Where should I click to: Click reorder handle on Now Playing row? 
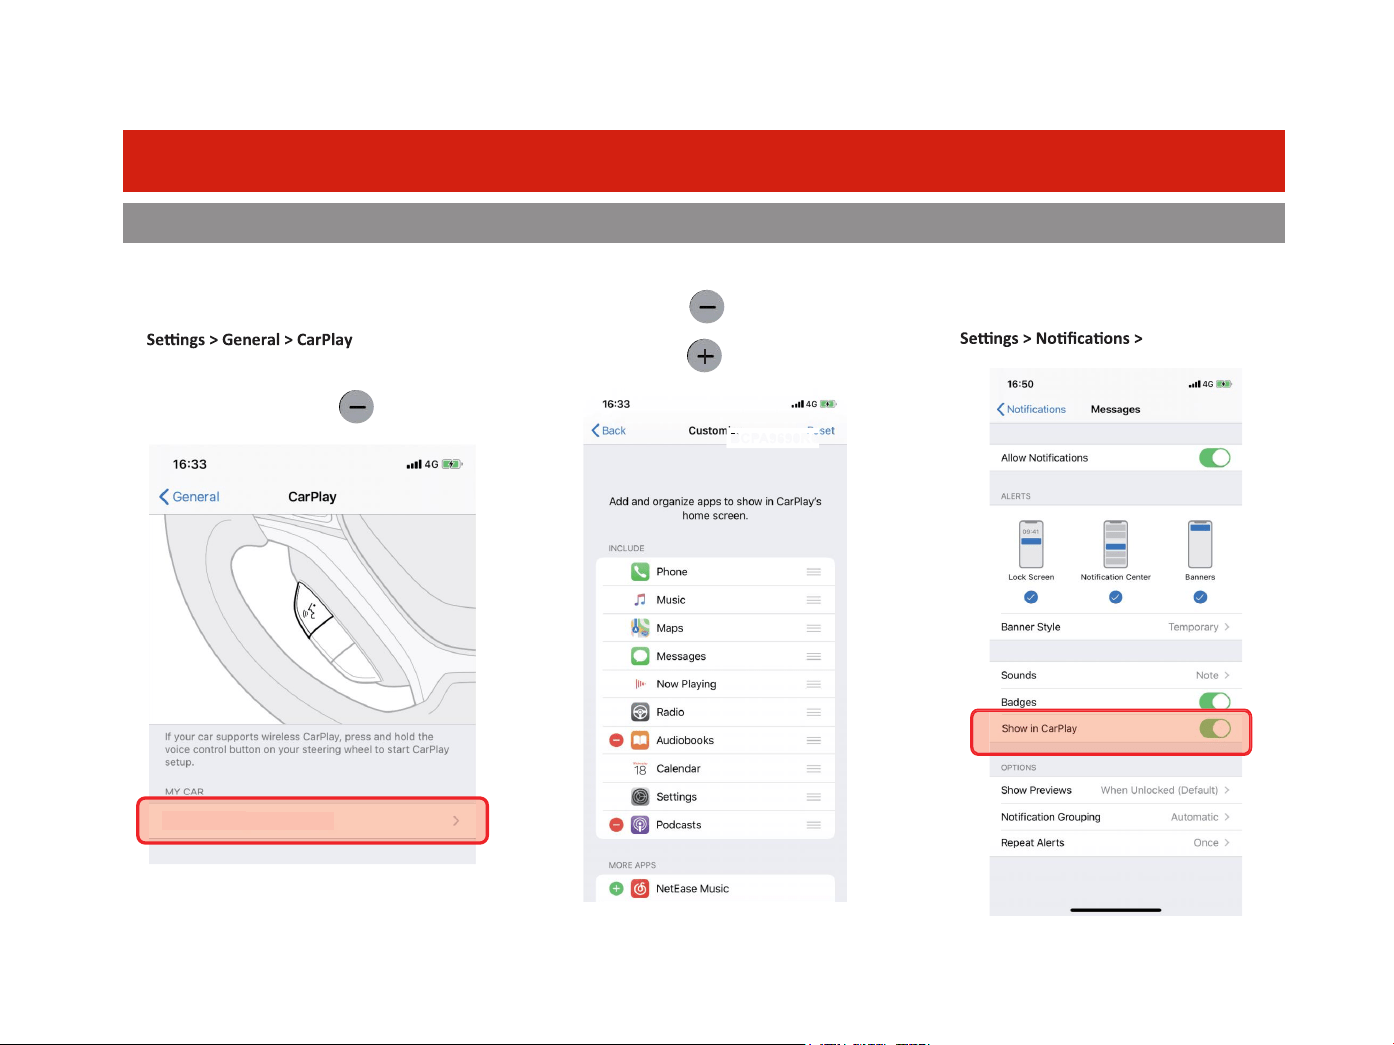814,684
